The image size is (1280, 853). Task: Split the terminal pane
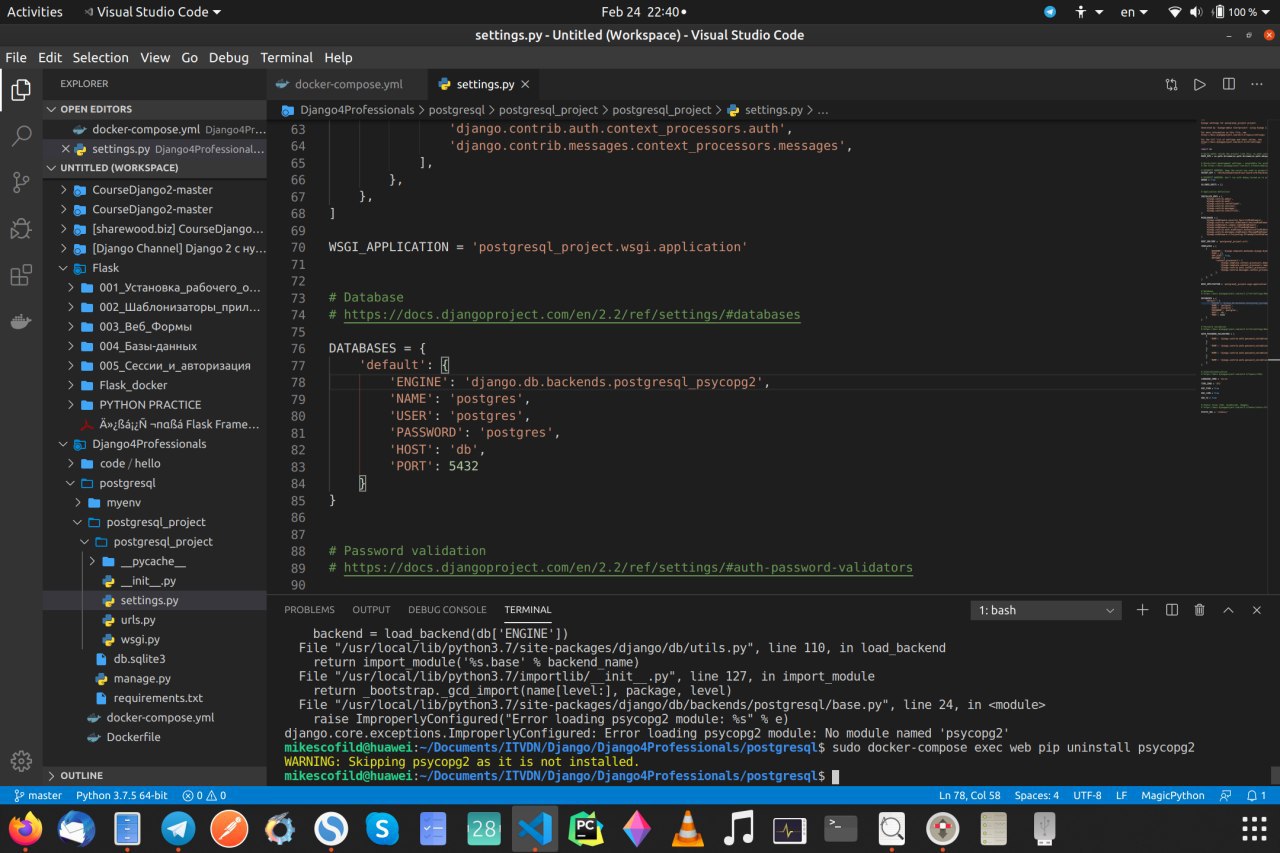(1172, 610)
